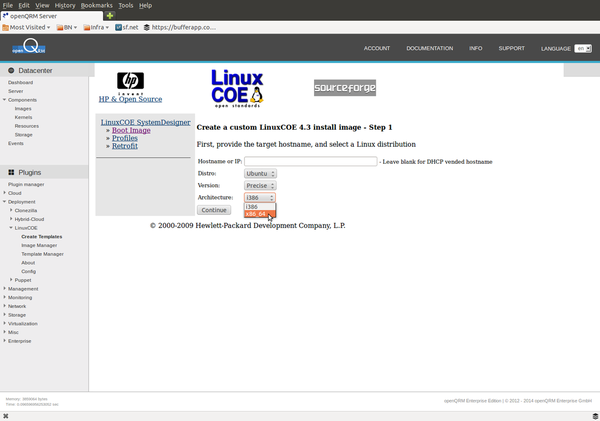Image resolution: width=600 pixels, height=421 pixels.
Task: Click the Continue button
Action: click(x=214, y=210)
